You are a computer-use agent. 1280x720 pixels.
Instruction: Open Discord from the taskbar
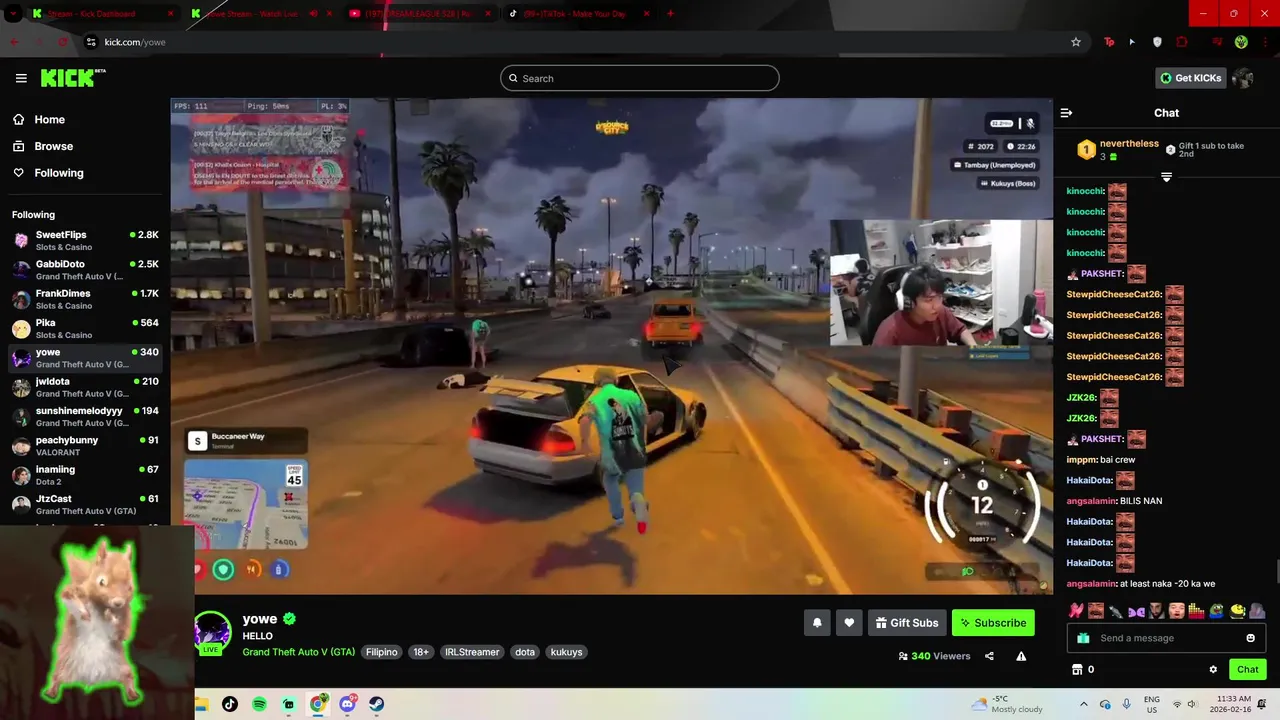pos(347,704)
